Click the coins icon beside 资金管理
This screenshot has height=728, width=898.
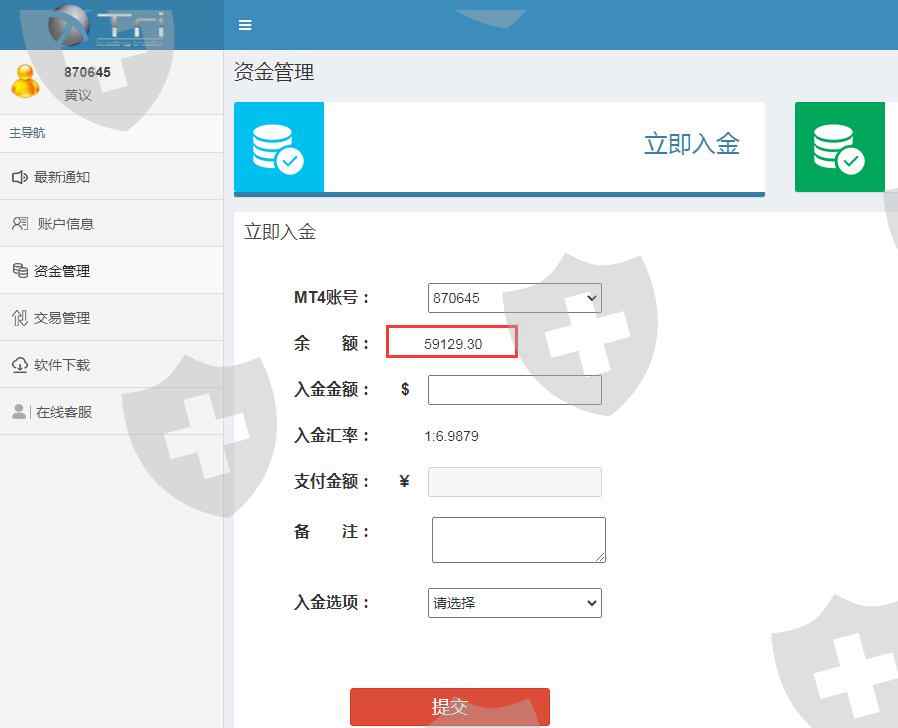pyautogui.click(x=19, y=271)
